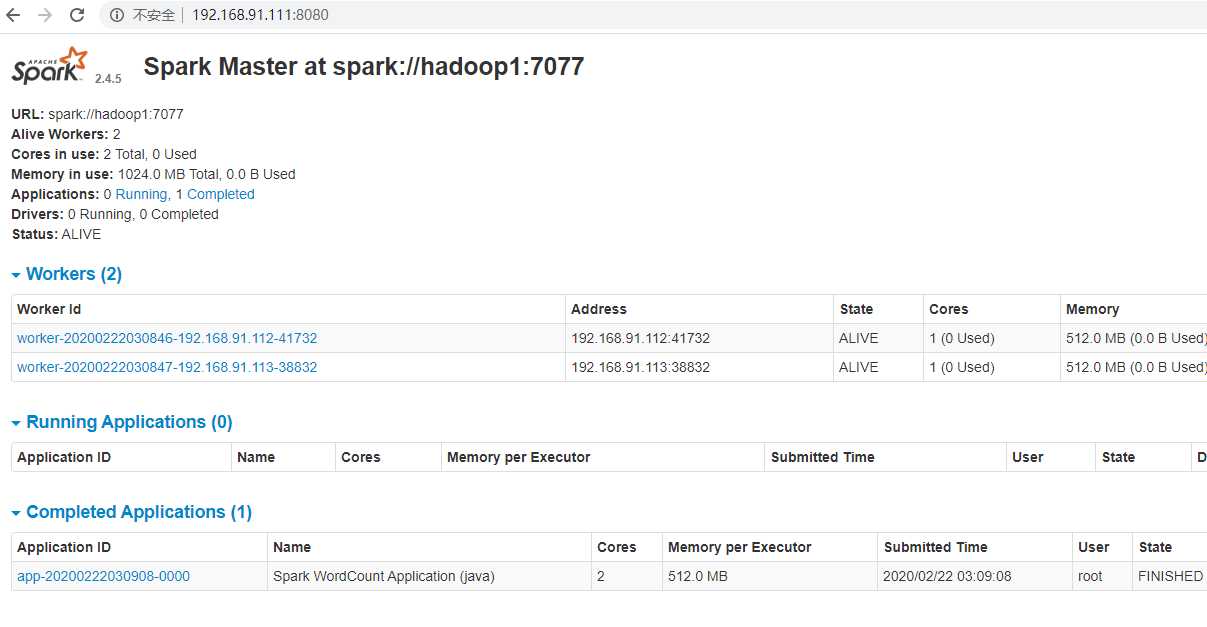The height and width of the screenshot is (627, 1207).
Task: Click the Worker Id column header
Action: (x=49, y=309)
